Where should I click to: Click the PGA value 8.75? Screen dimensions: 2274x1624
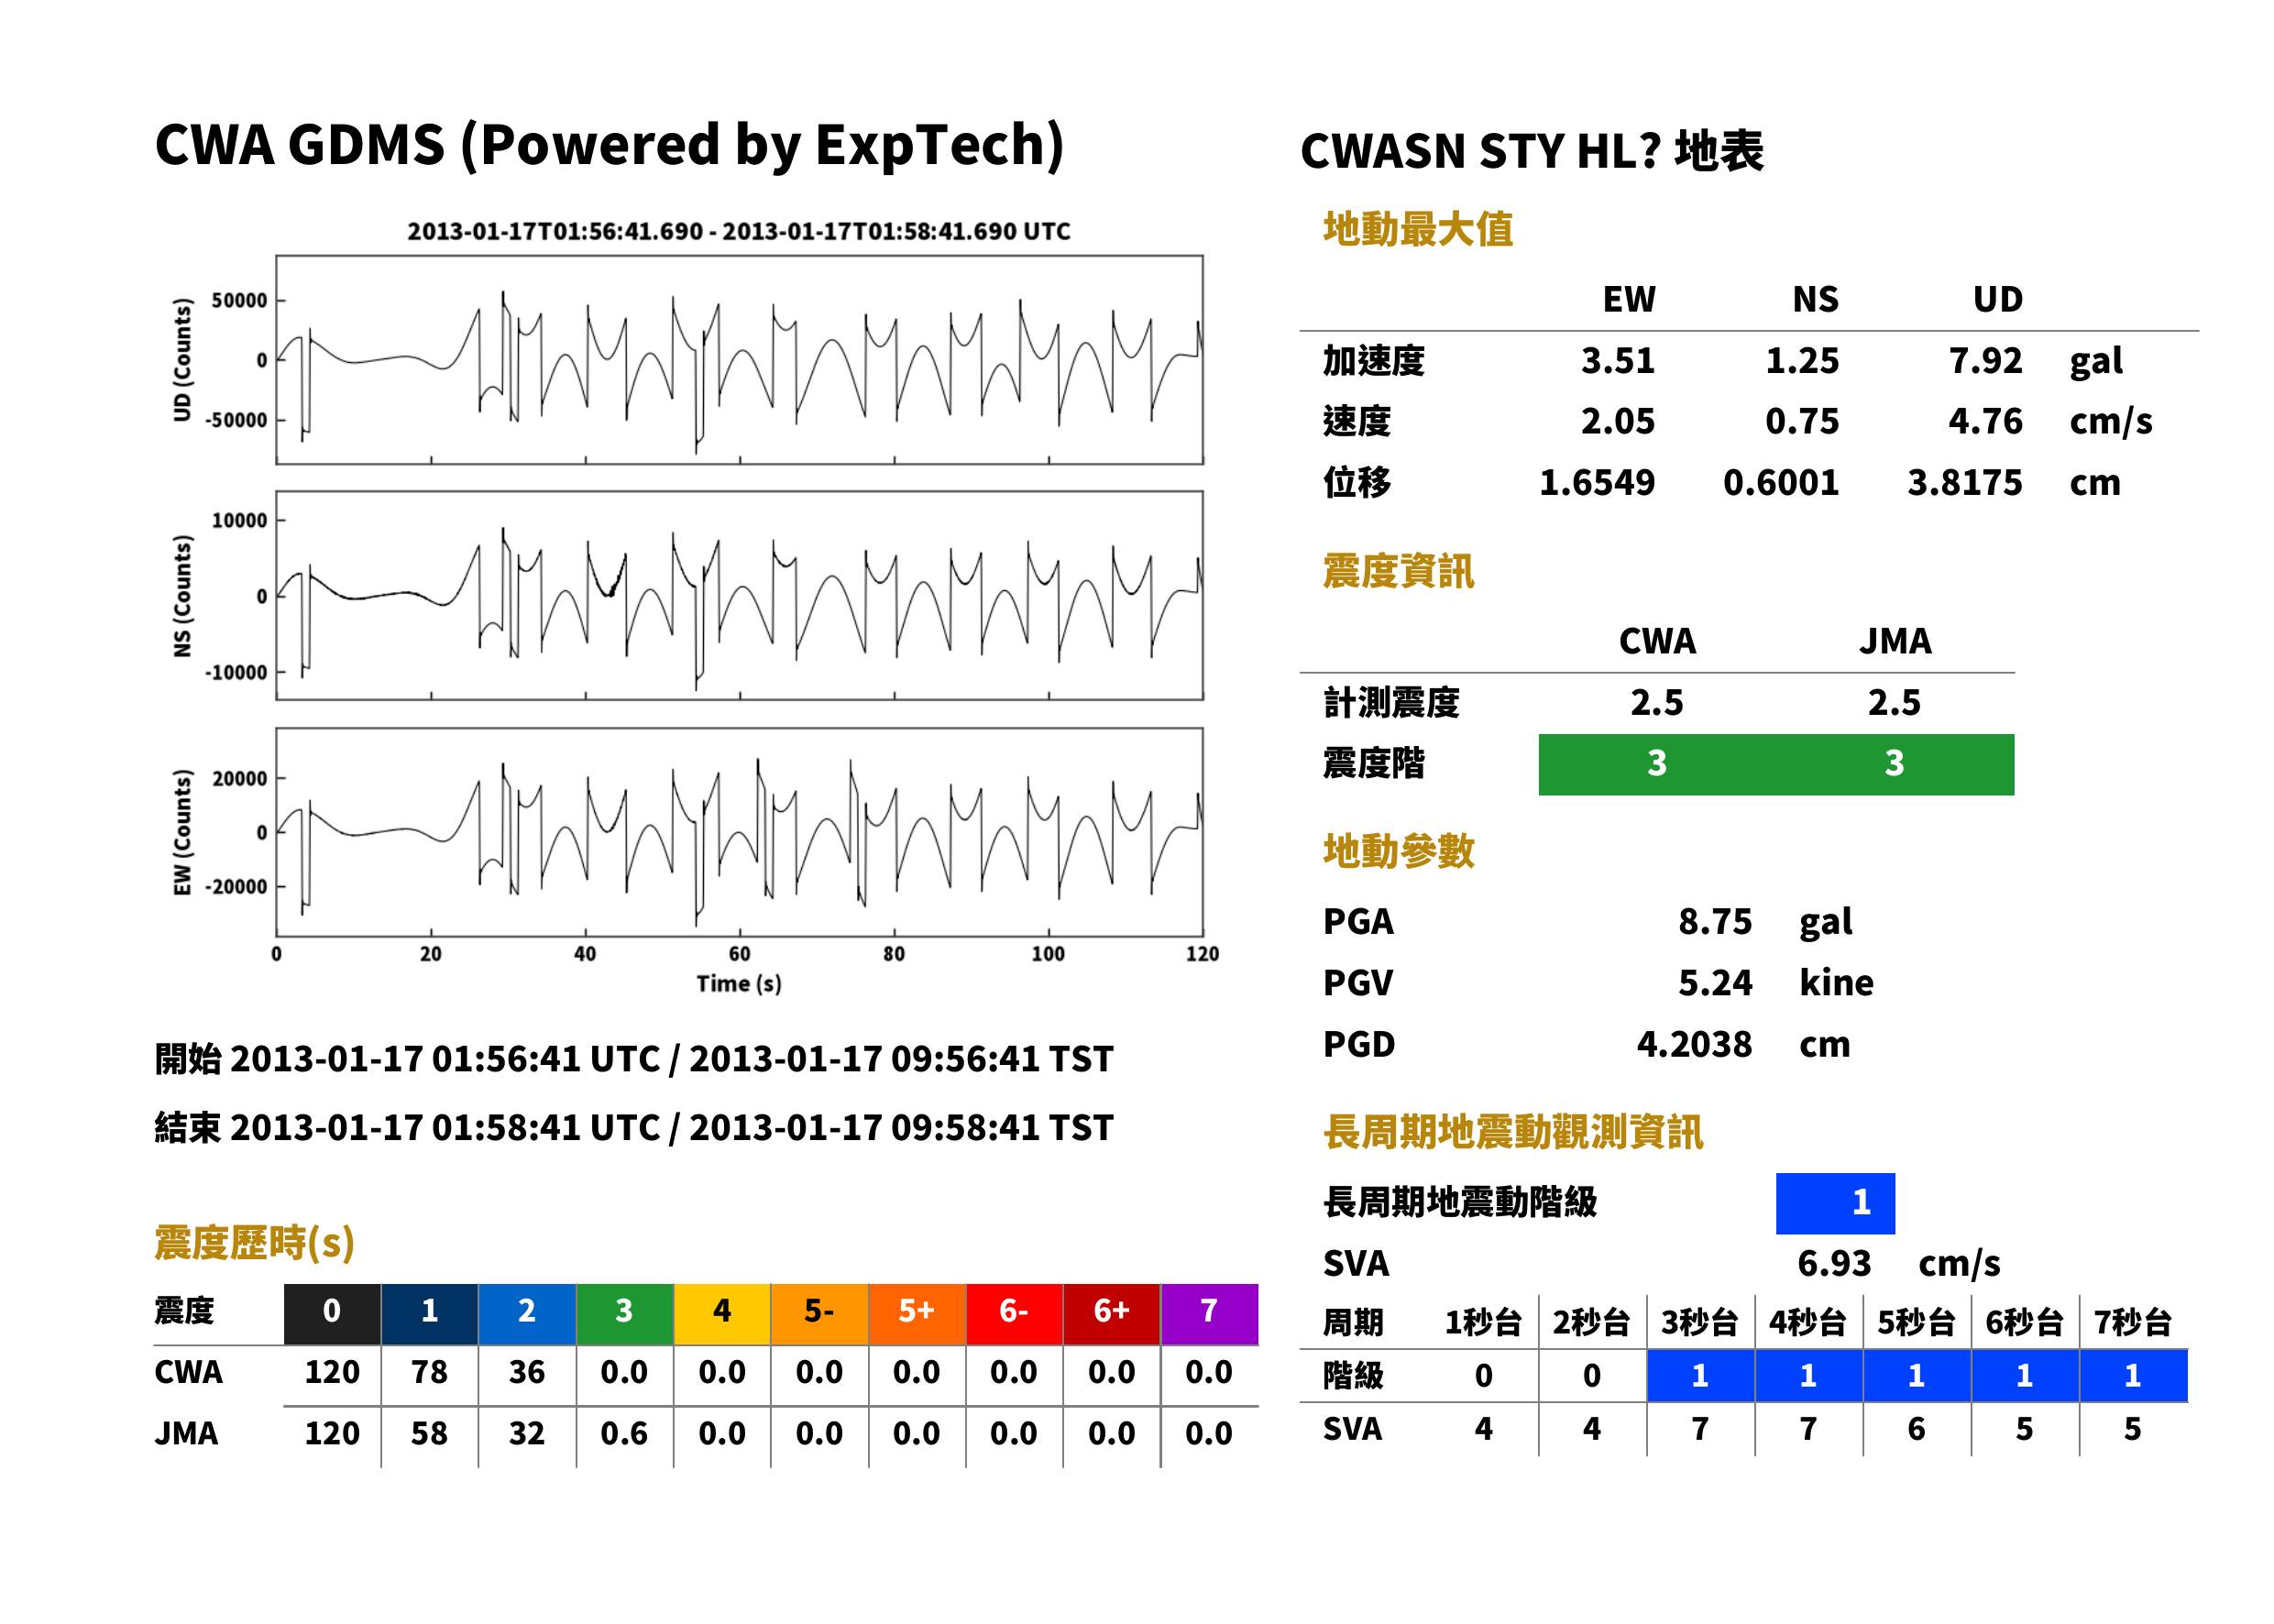click(x=1715, y=921)
